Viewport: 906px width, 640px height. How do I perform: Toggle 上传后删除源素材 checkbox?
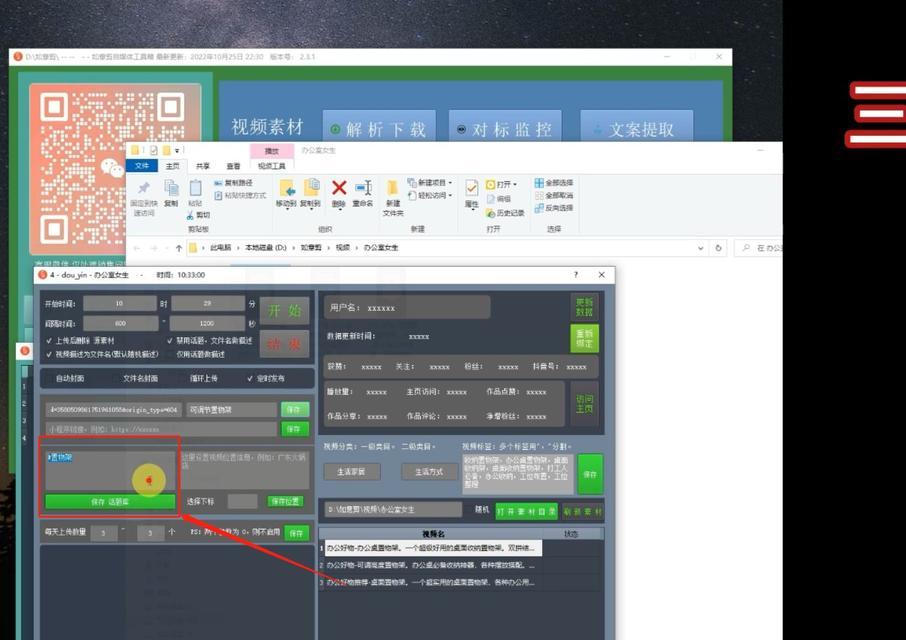pyautogui.click(x=49, y=341)
